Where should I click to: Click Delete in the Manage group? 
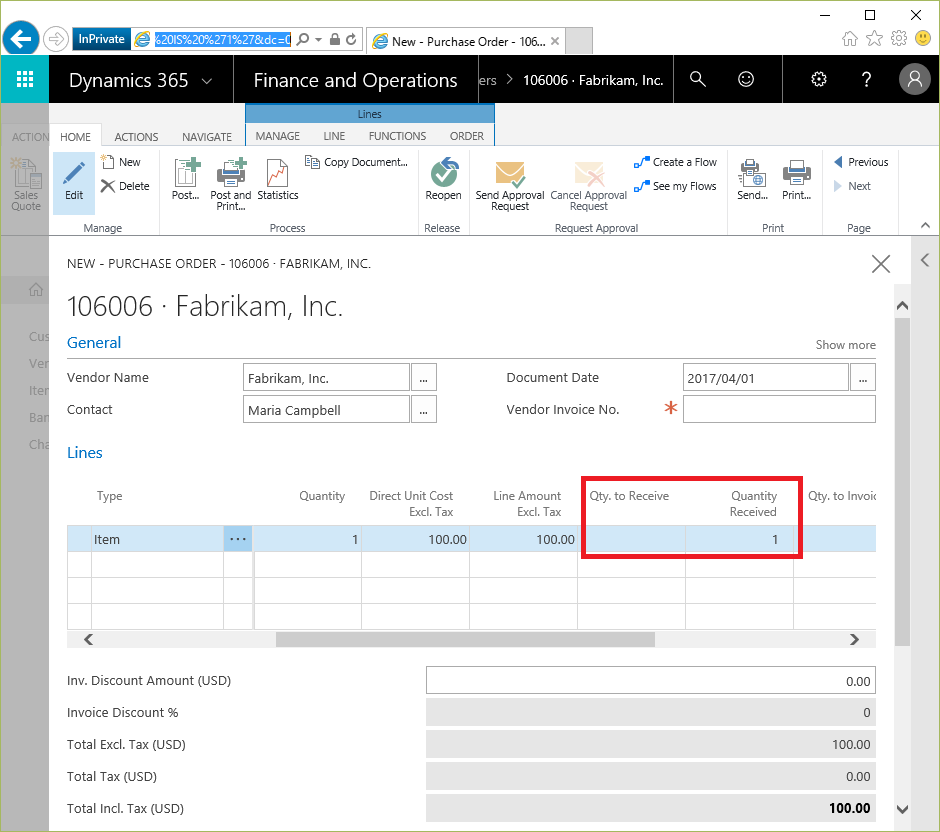pyautogui.click(x=126, y=186)
